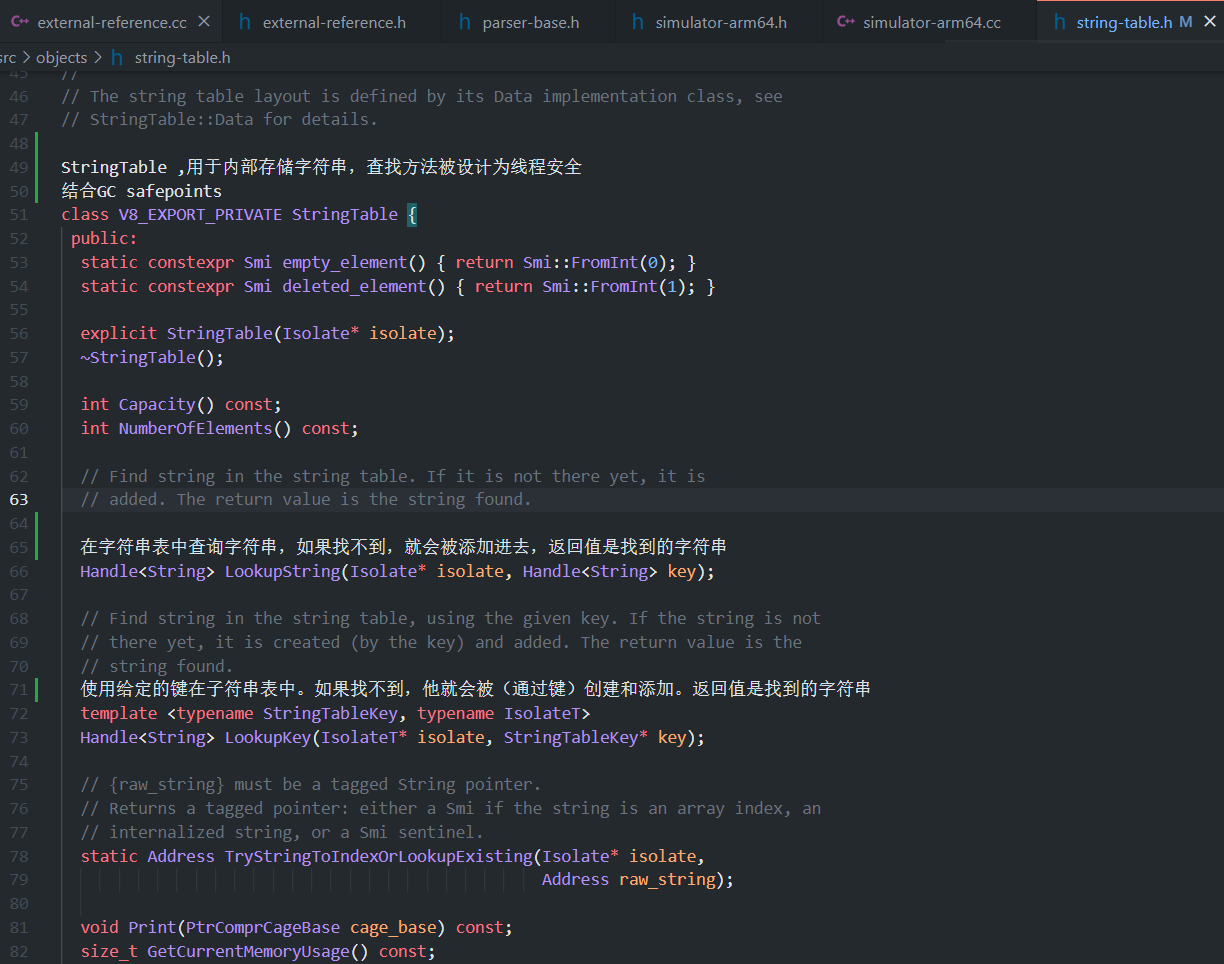
Task: Click the green change marker beside line 49
Action: (x=36, y=167)
